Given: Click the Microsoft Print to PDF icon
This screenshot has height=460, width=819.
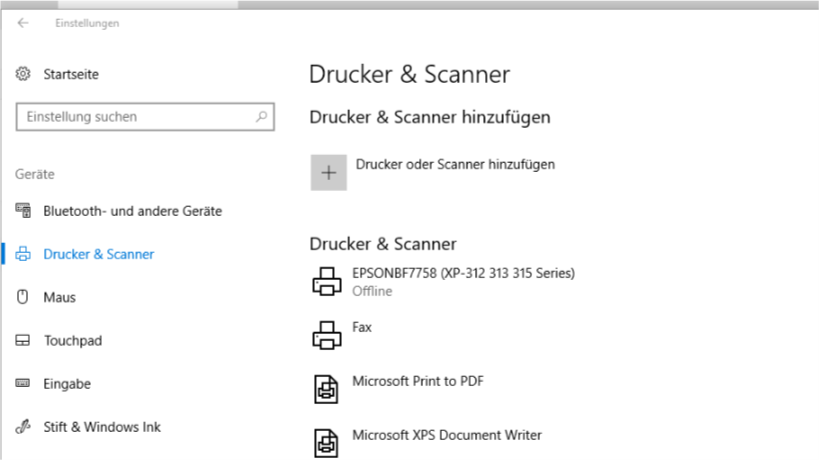Looking at the screenshot, I should coord(326,389).
